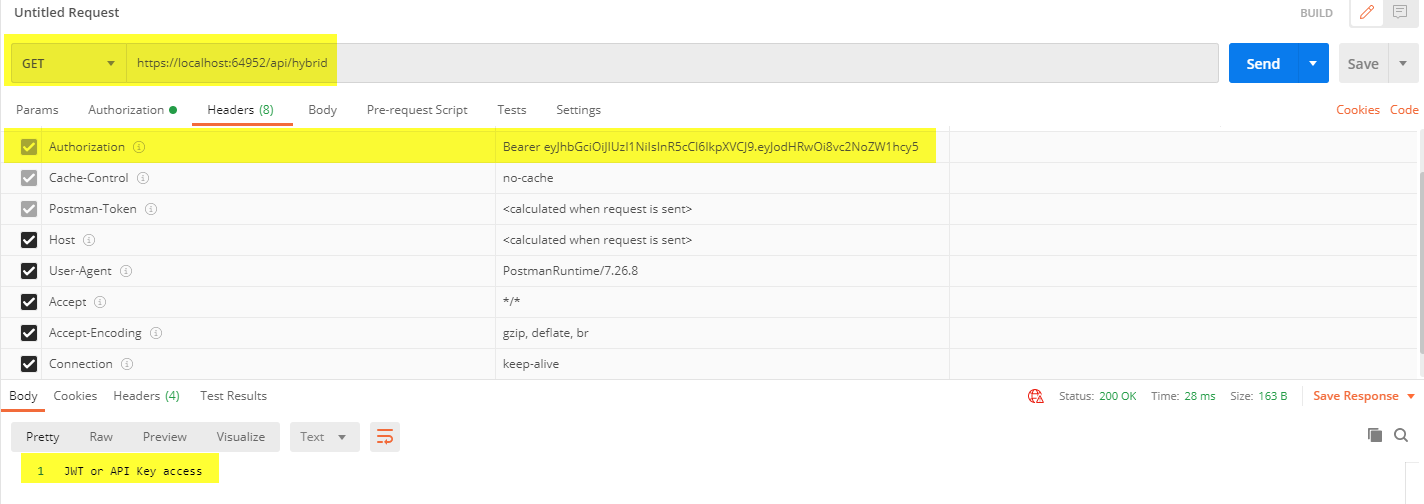1424x504 pixels.
Task: Click the globe network icon beside Status
Action: click(1035, 396)
